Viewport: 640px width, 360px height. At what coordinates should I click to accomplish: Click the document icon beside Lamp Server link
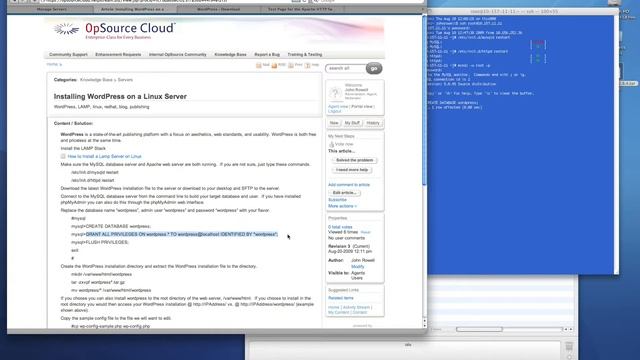pos(63,156)
